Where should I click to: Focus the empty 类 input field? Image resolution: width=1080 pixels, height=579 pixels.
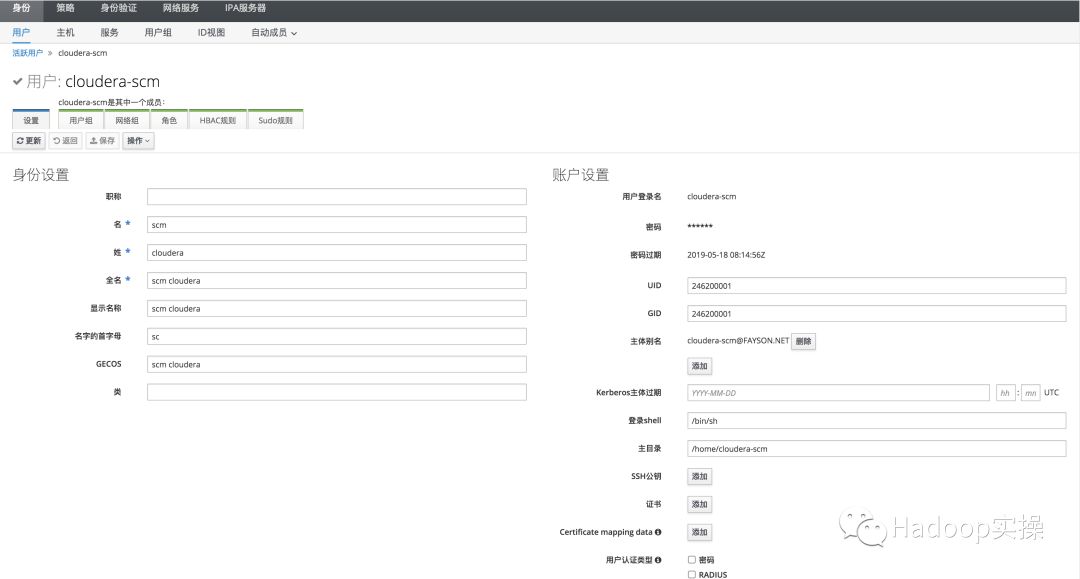337,392
